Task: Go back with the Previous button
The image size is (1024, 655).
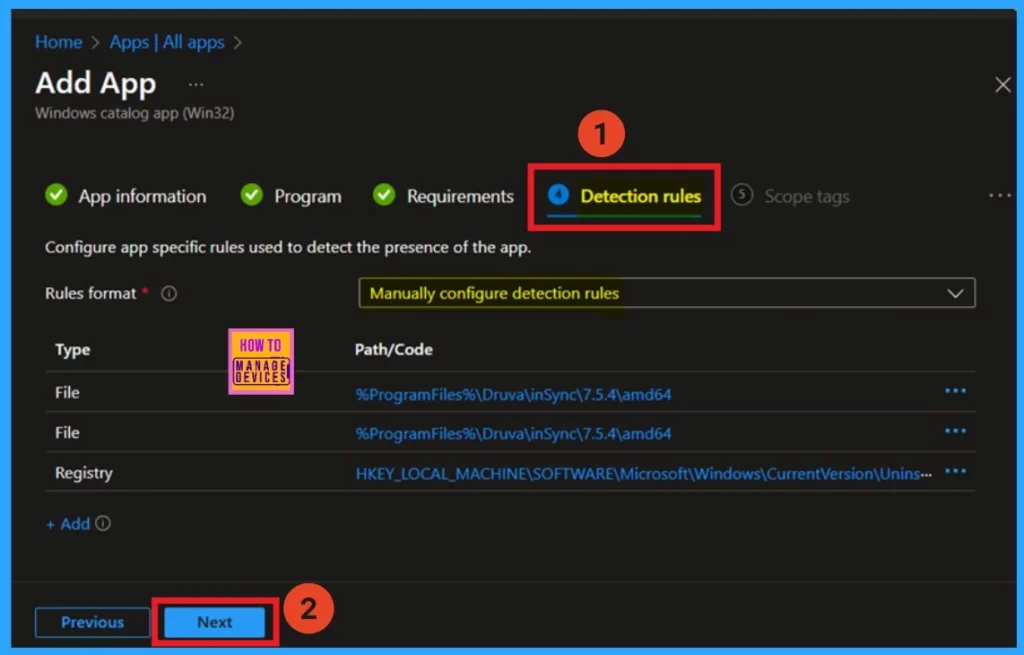Action: pyautogui.click(x=93, y=622)
